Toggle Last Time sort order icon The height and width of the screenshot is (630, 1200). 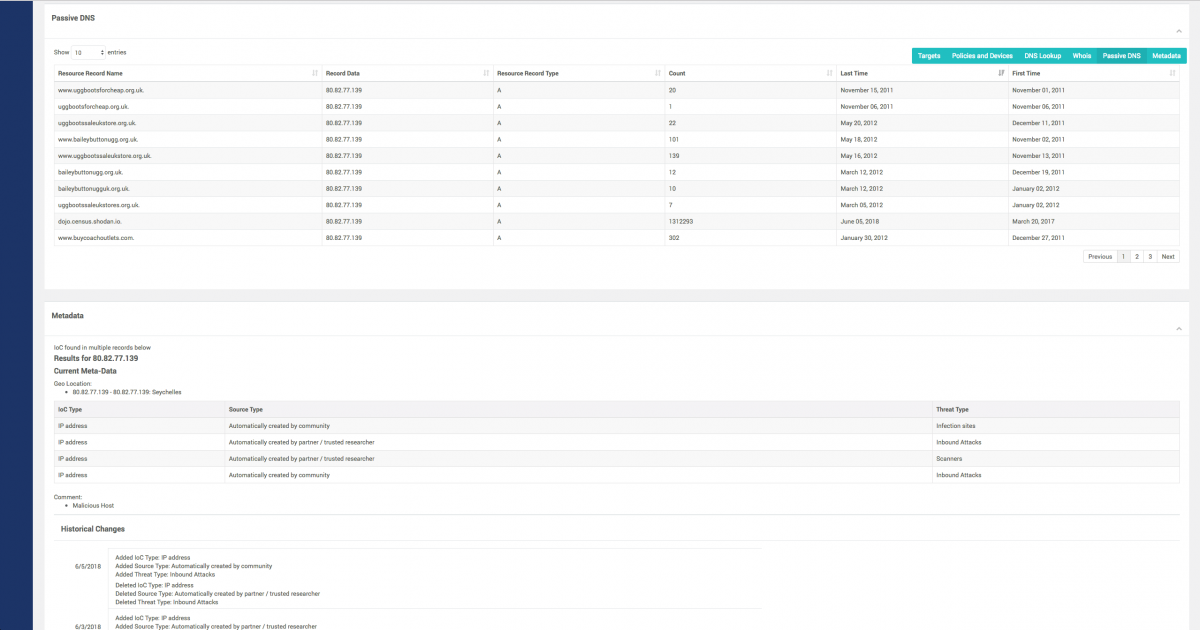tap(1001, 73)
